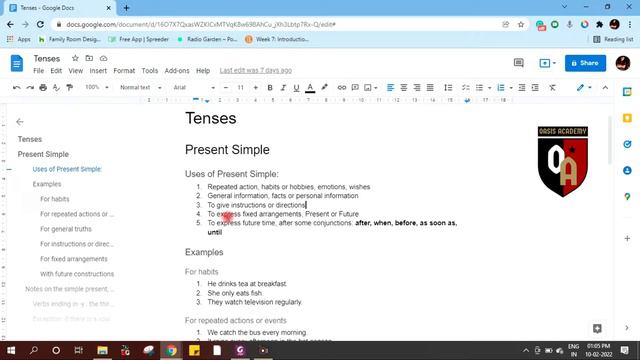Click the blue Share button
Image resolution: width=640 pixels, height=360 pixels.
click(x=585, y=63)
